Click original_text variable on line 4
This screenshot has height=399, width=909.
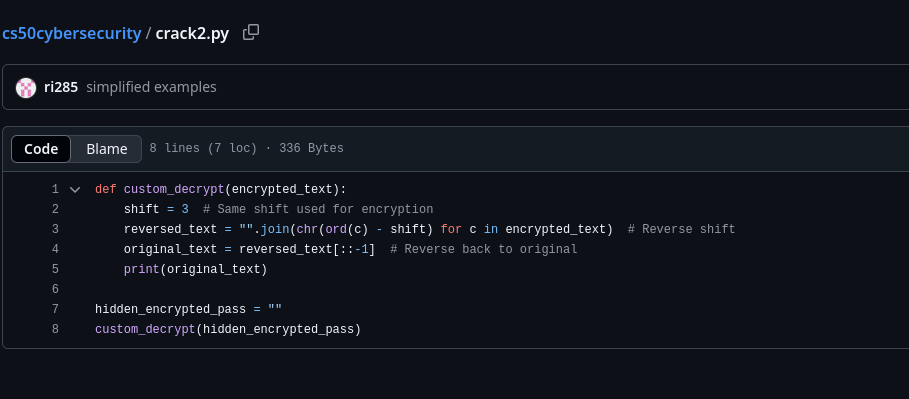(x=170, y=249)
